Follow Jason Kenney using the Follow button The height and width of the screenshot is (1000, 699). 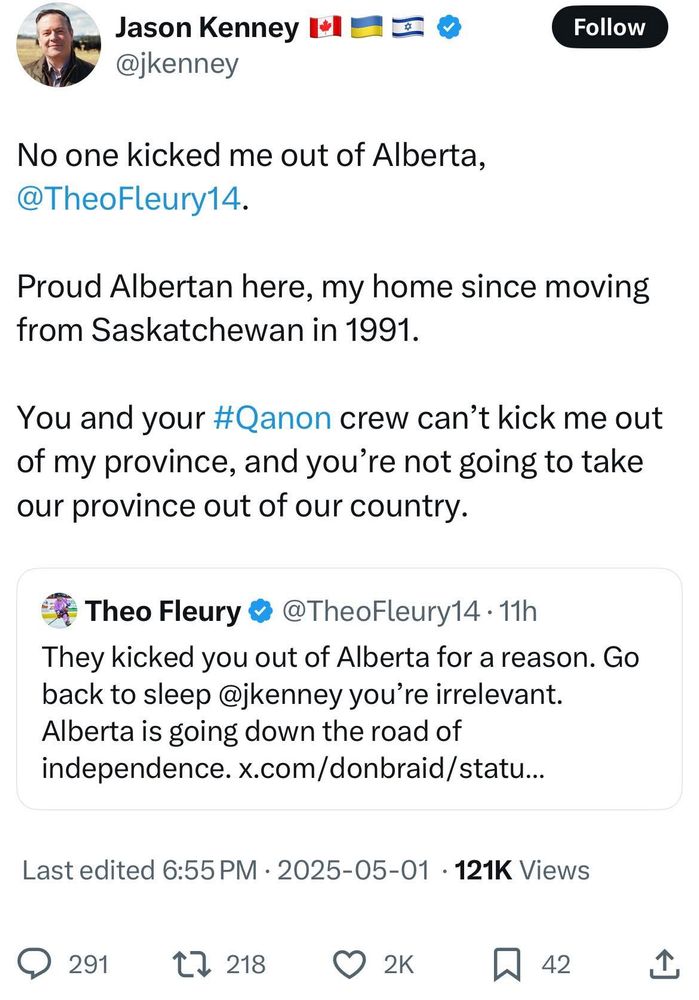pos(609,27)
